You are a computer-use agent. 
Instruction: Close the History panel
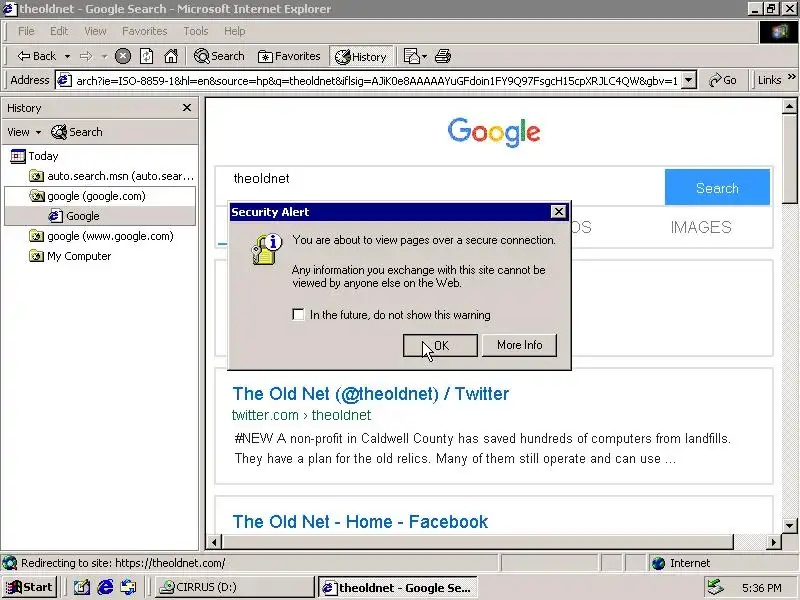pos(187,108)
